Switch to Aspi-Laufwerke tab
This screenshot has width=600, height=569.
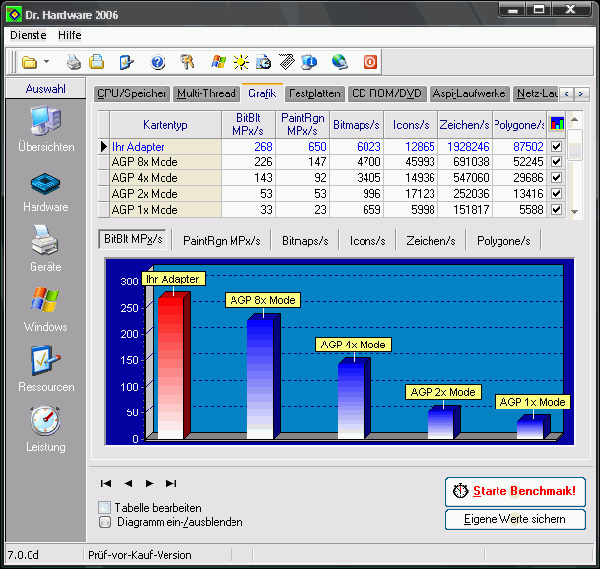pos(469,94)
